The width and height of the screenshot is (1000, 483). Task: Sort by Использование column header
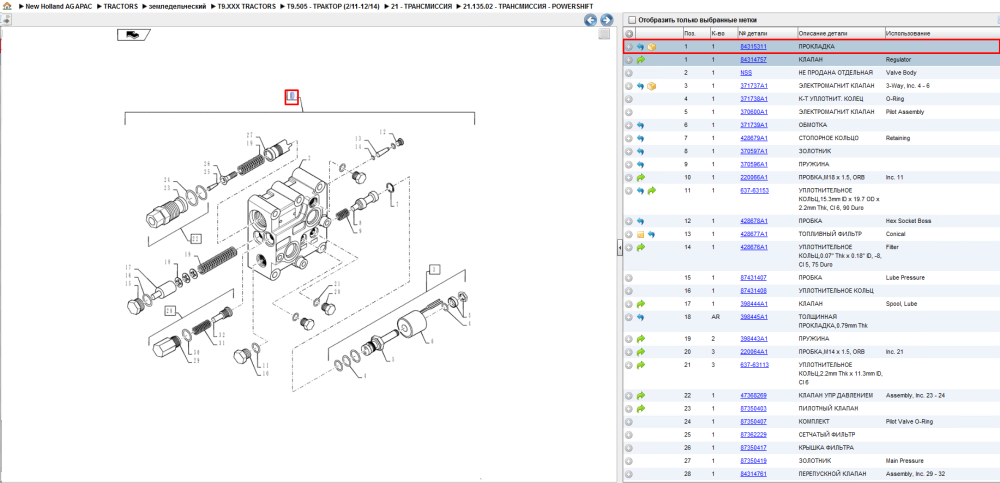(x=908, y=33)
